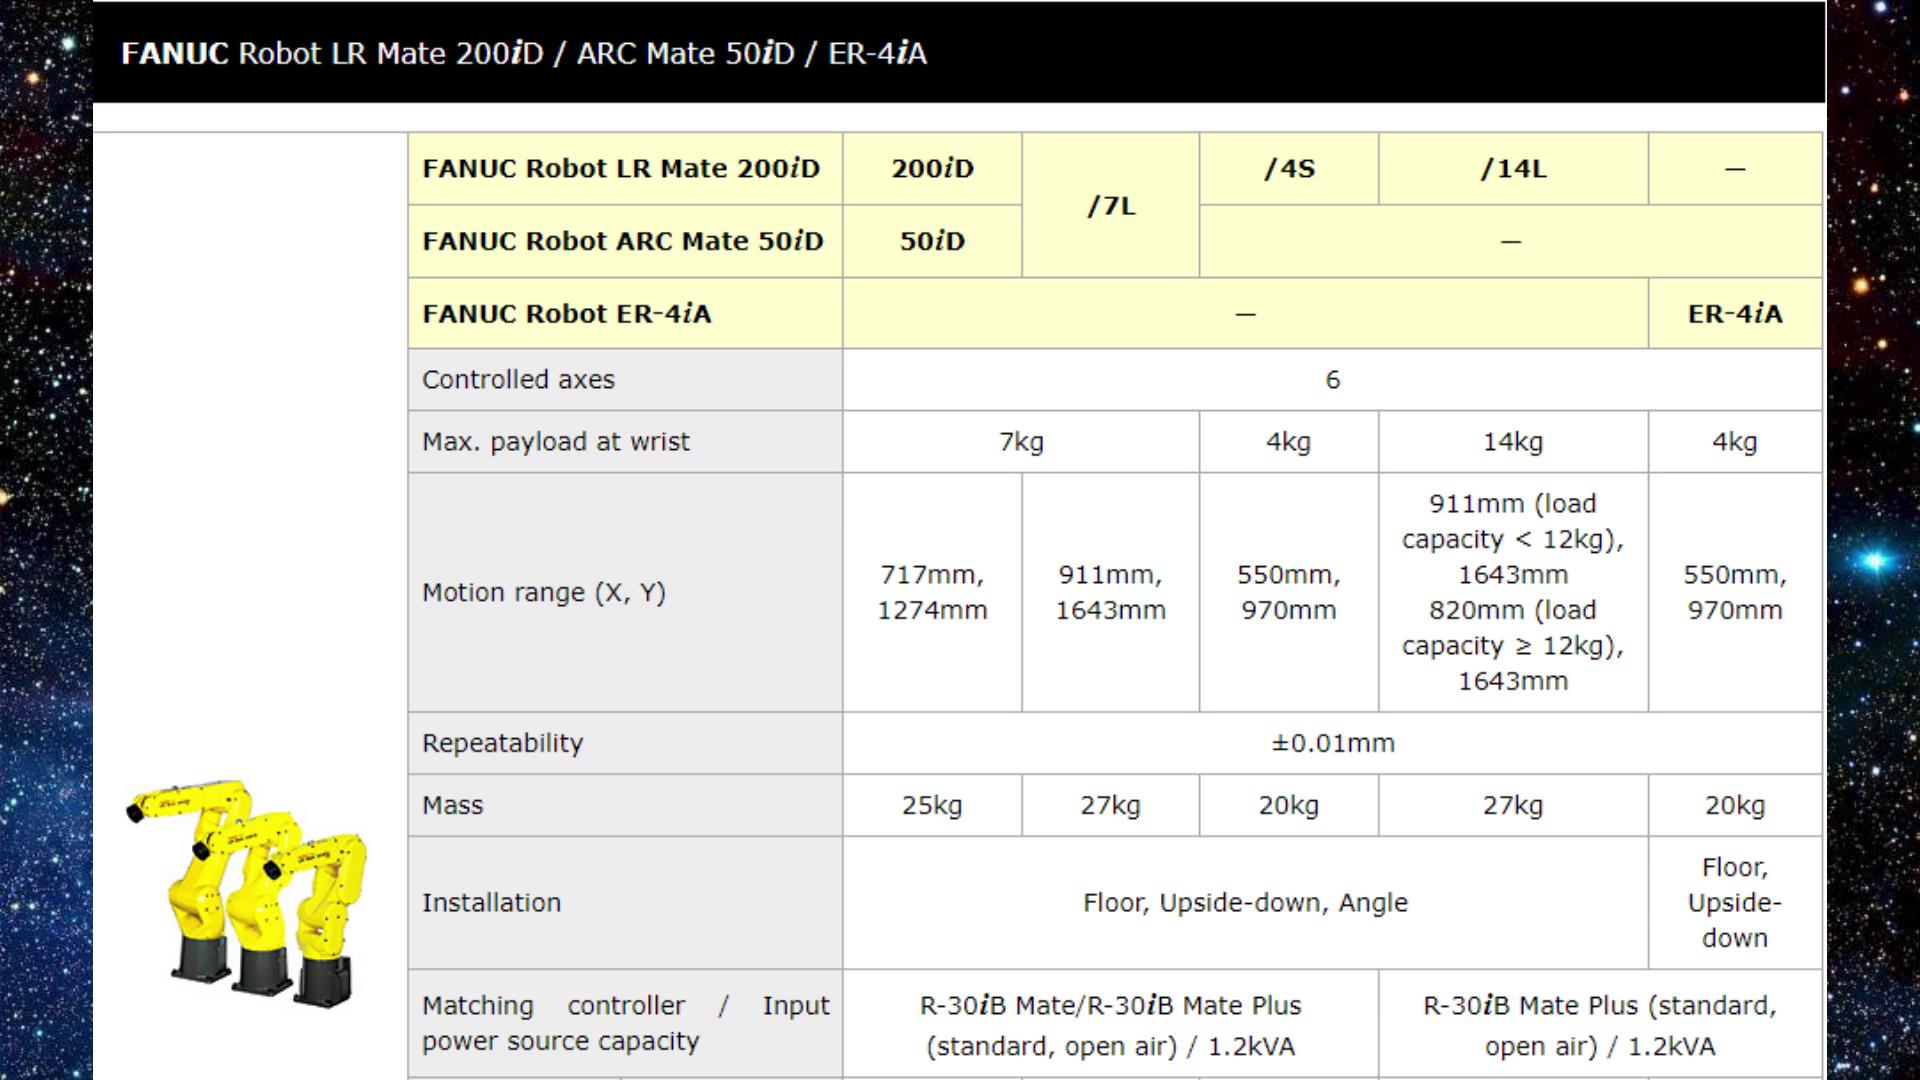The height and width of the screenshot is (1080, 1920).
Task: Click the 717mm, 1274mm motion range cell
Action: [x=932, y=593]
